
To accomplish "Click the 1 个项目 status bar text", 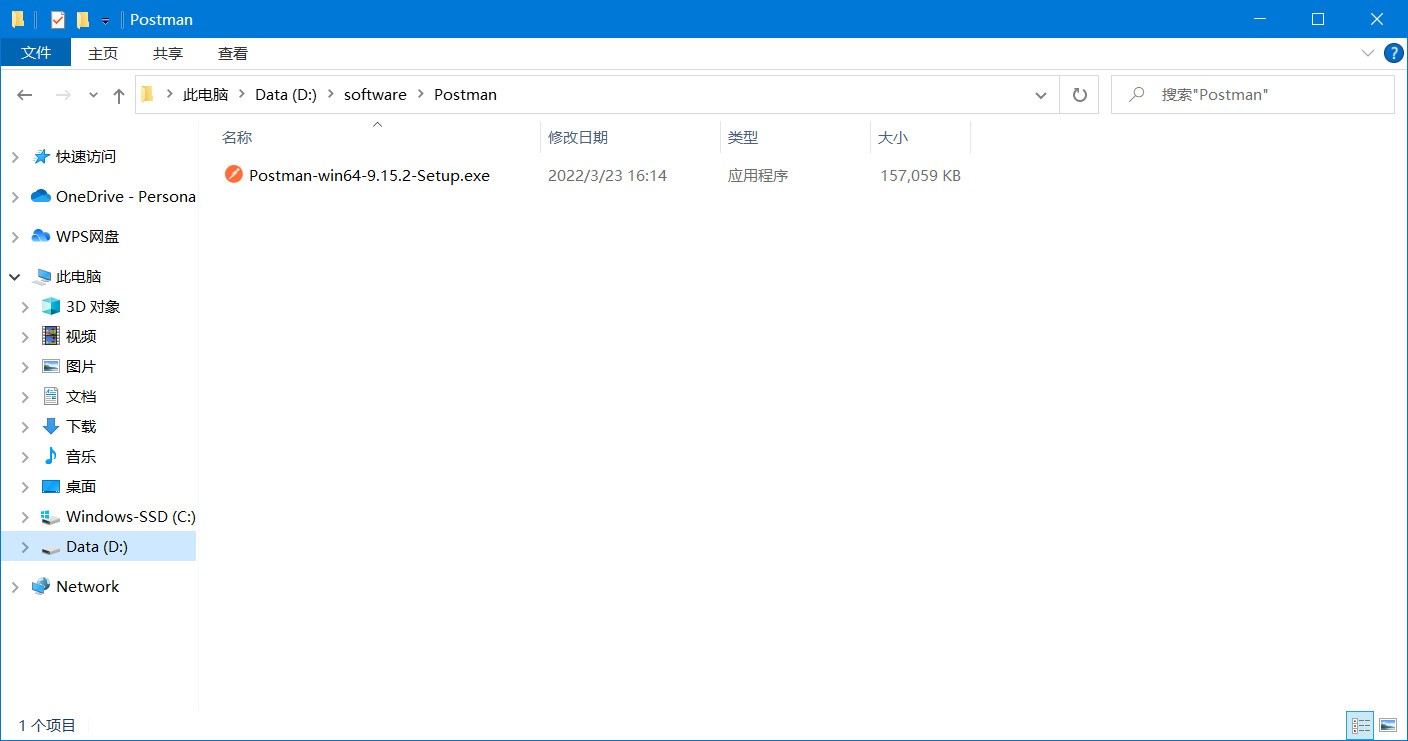I will (47, 726).
